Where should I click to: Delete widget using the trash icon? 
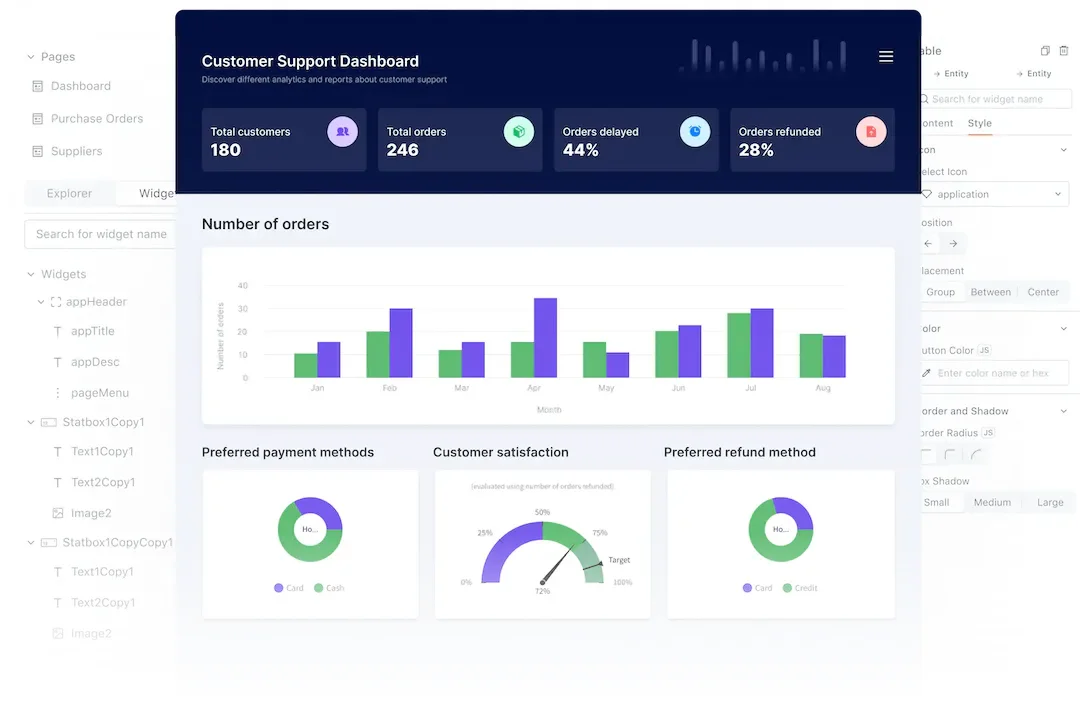click(1063, 51)
